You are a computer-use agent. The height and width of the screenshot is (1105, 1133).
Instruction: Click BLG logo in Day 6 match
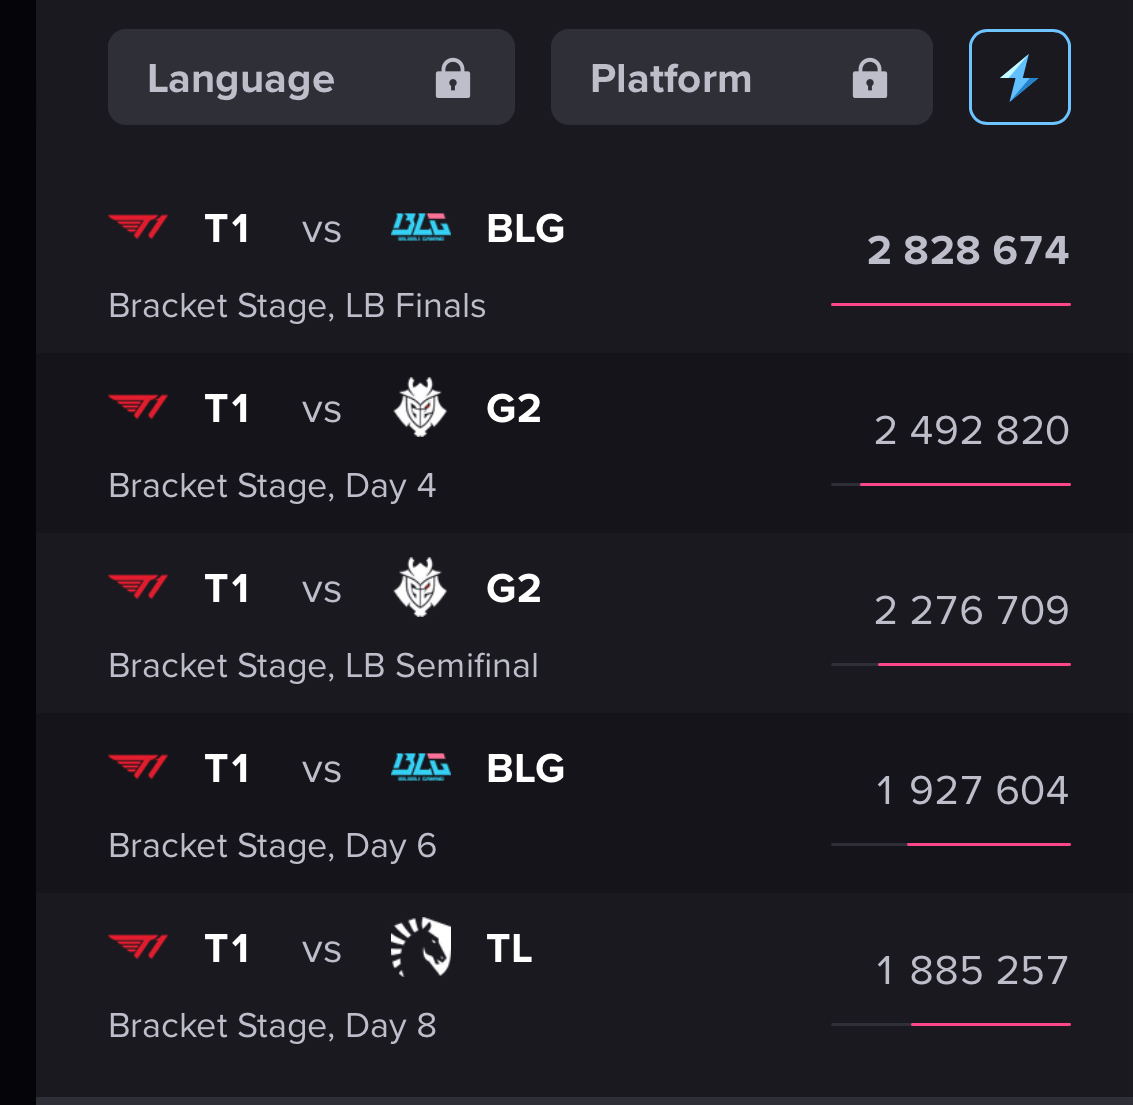pyautogui.click(x=421, y=767)
